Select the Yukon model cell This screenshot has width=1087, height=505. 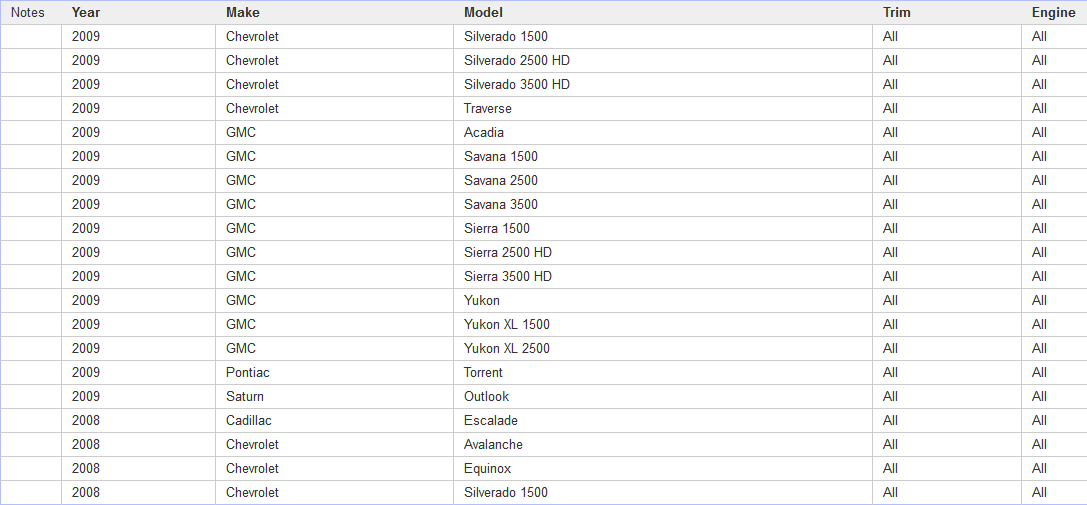point(663,300)
